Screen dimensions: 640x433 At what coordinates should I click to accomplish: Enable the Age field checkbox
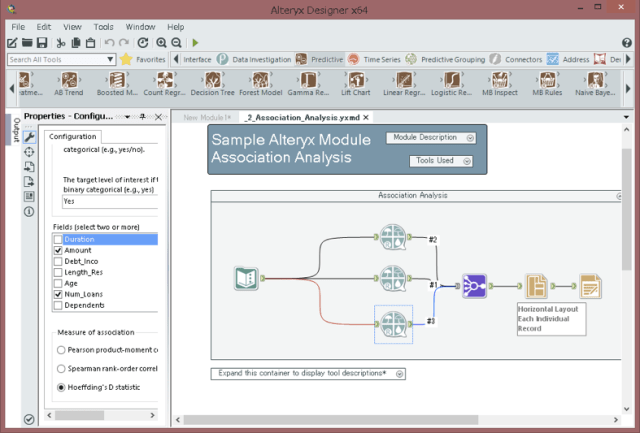point(58,284)
